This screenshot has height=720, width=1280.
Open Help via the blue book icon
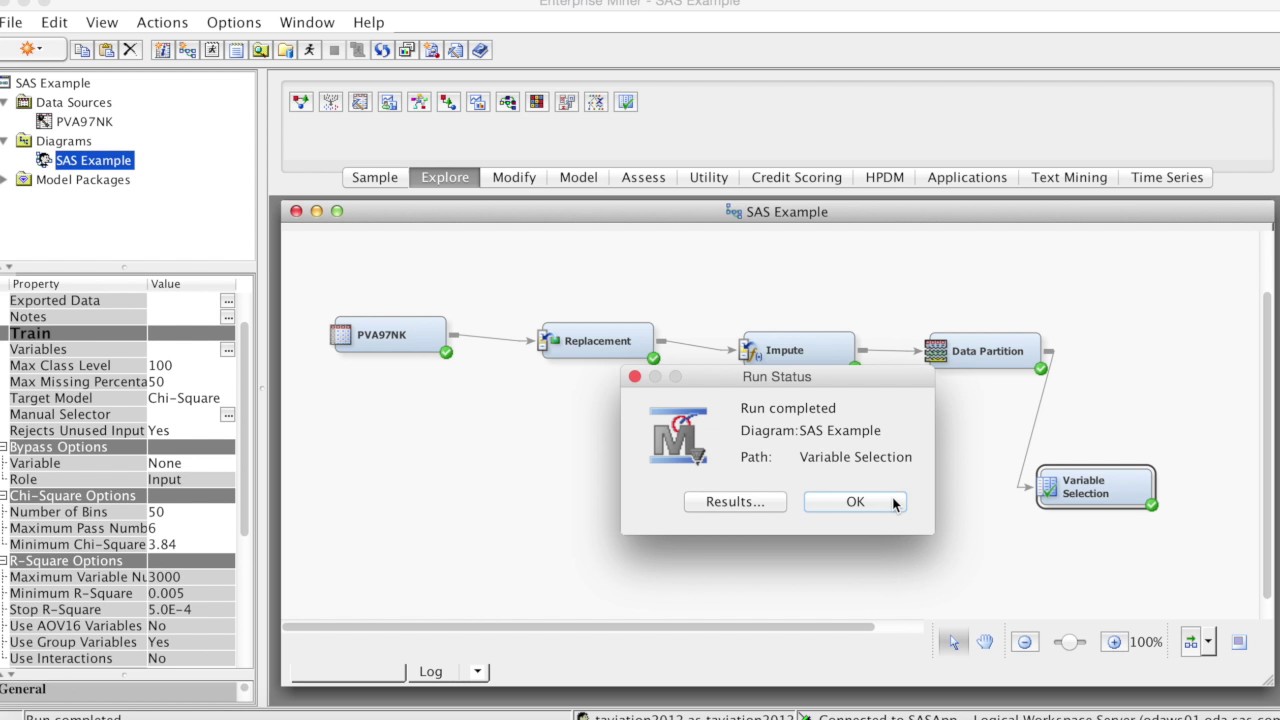click(480, 50)
